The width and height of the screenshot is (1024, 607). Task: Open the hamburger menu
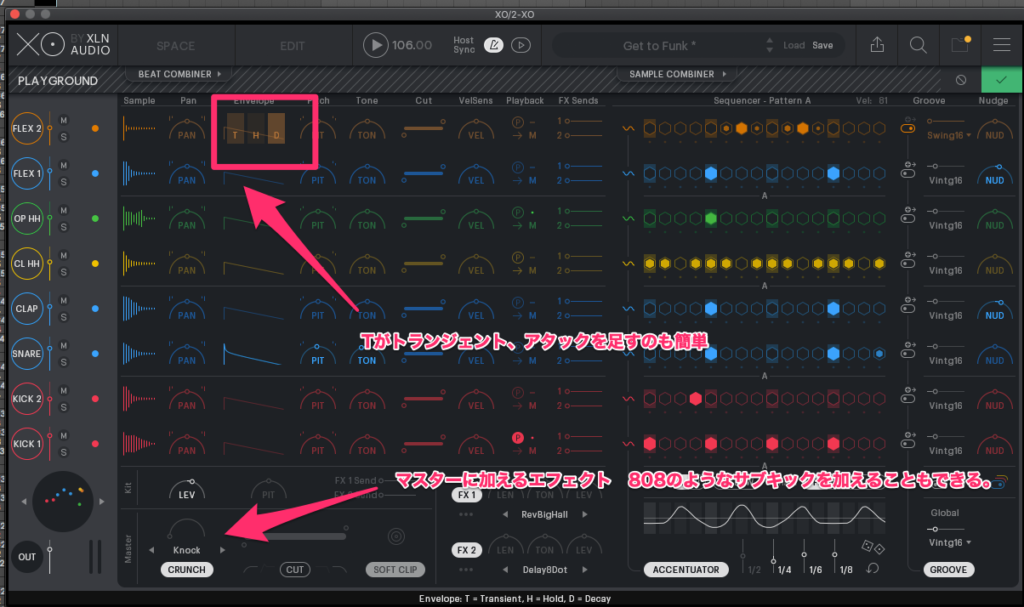pyautogui.click(x=1000, y=45)
